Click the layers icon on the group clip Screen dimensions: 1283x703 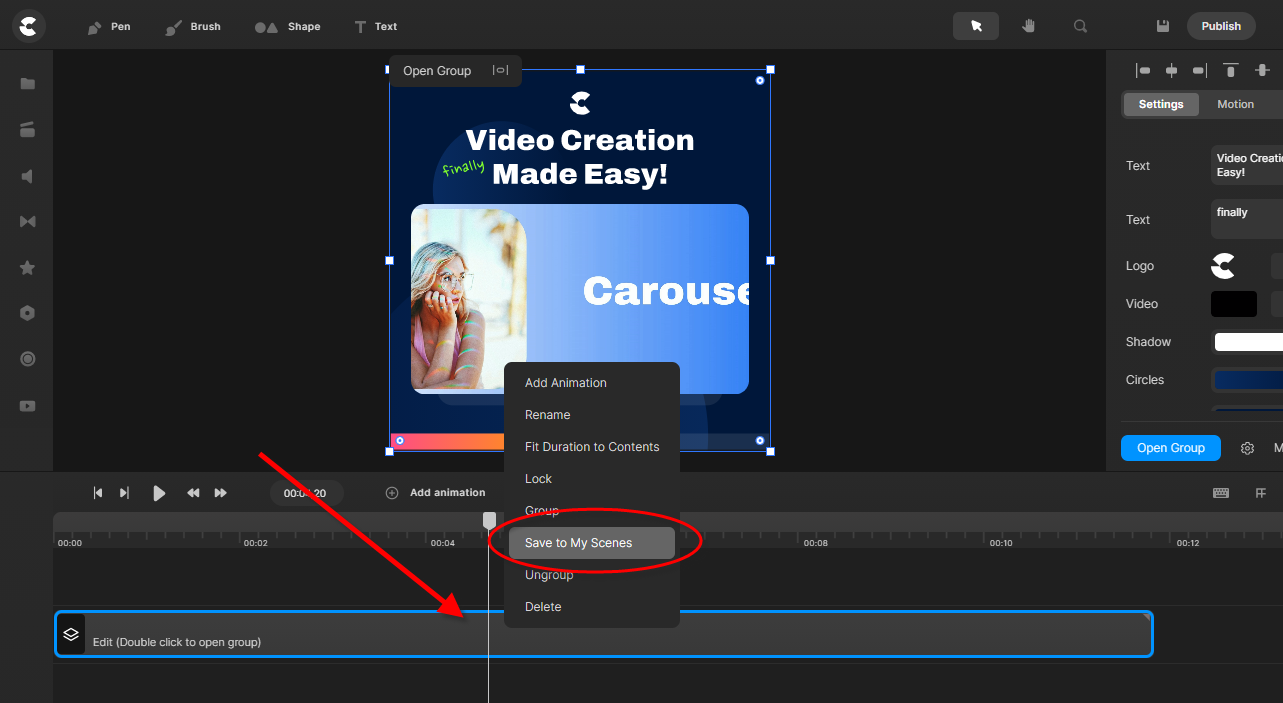[x=71, y=634]
